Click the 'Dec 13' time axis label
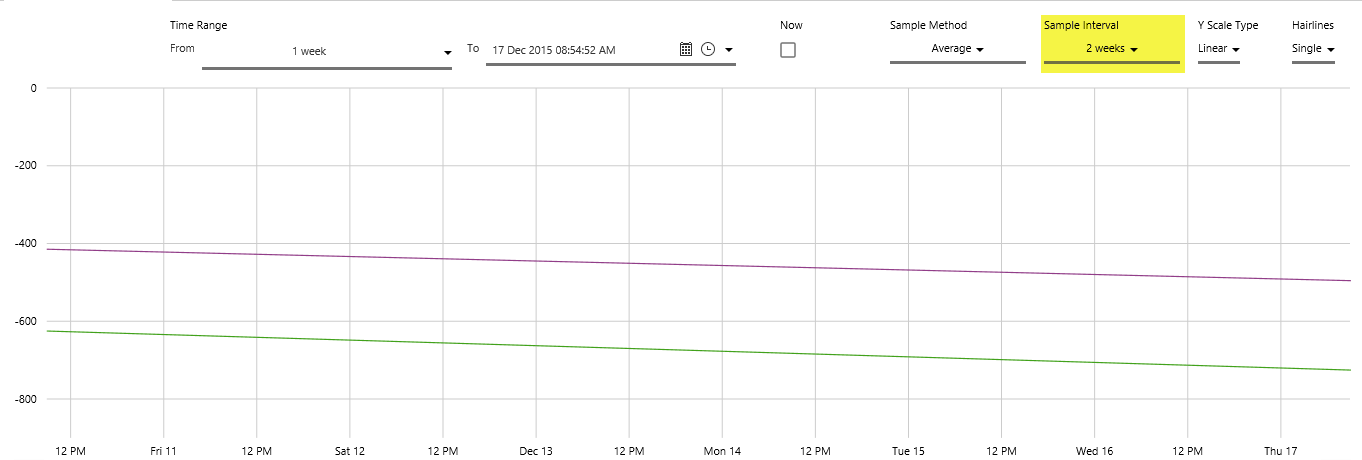1362x460 pixels. click(536, 452)
